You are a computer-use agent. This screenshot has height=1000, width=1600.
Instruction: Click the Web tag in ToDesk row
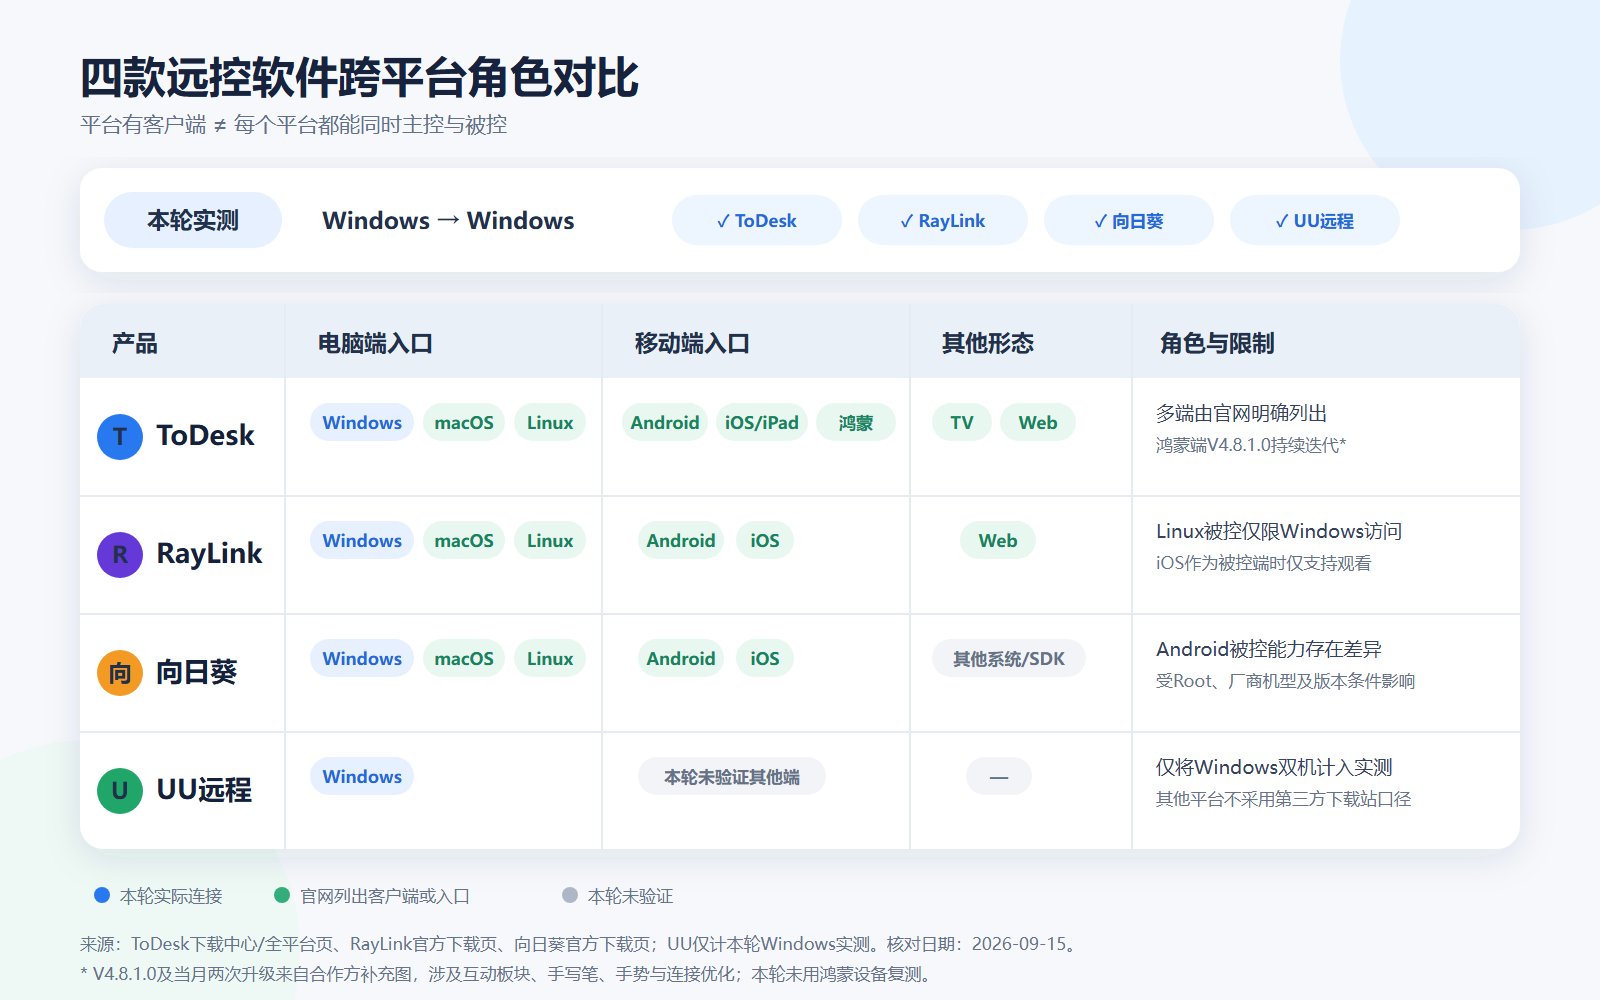(1038, 422)
